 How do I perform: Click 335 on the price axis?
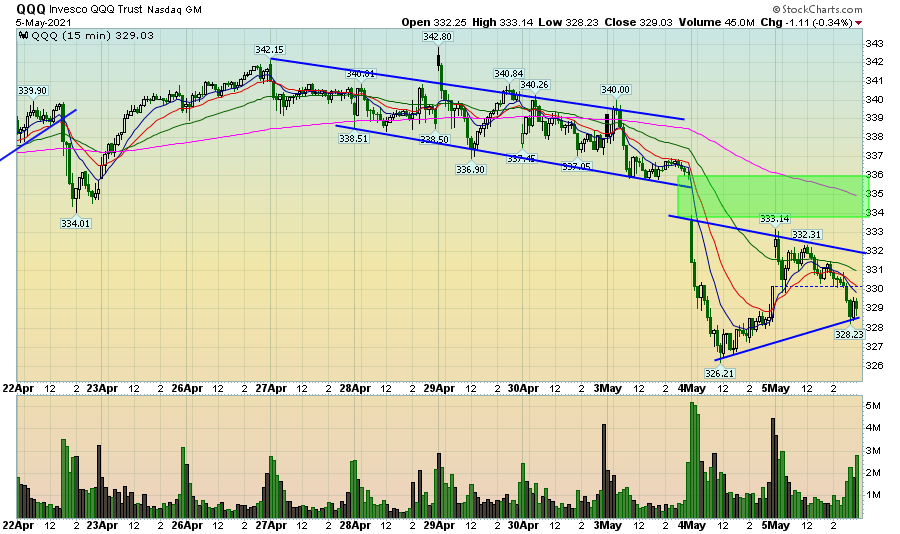coord(874,194)
